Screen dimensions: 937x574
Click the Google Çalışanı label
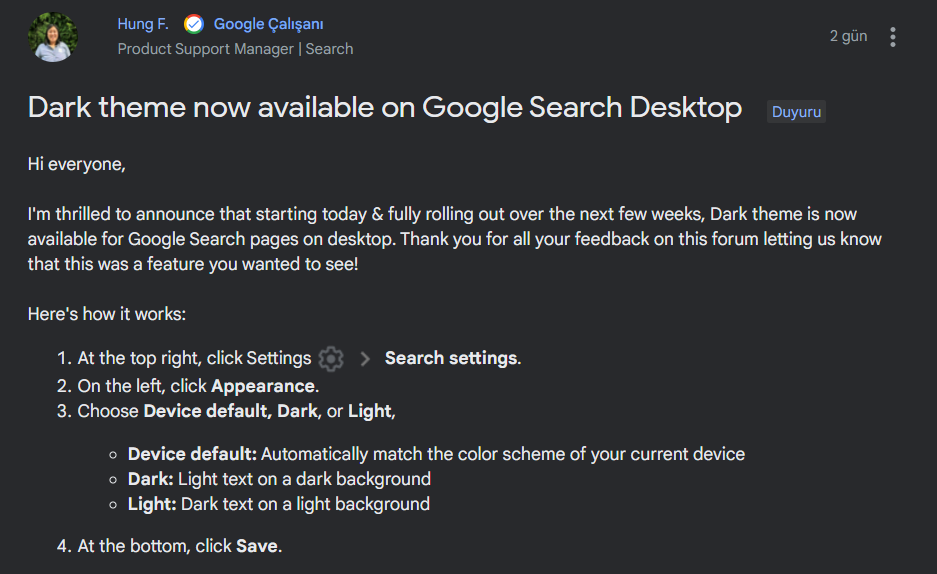268,24
